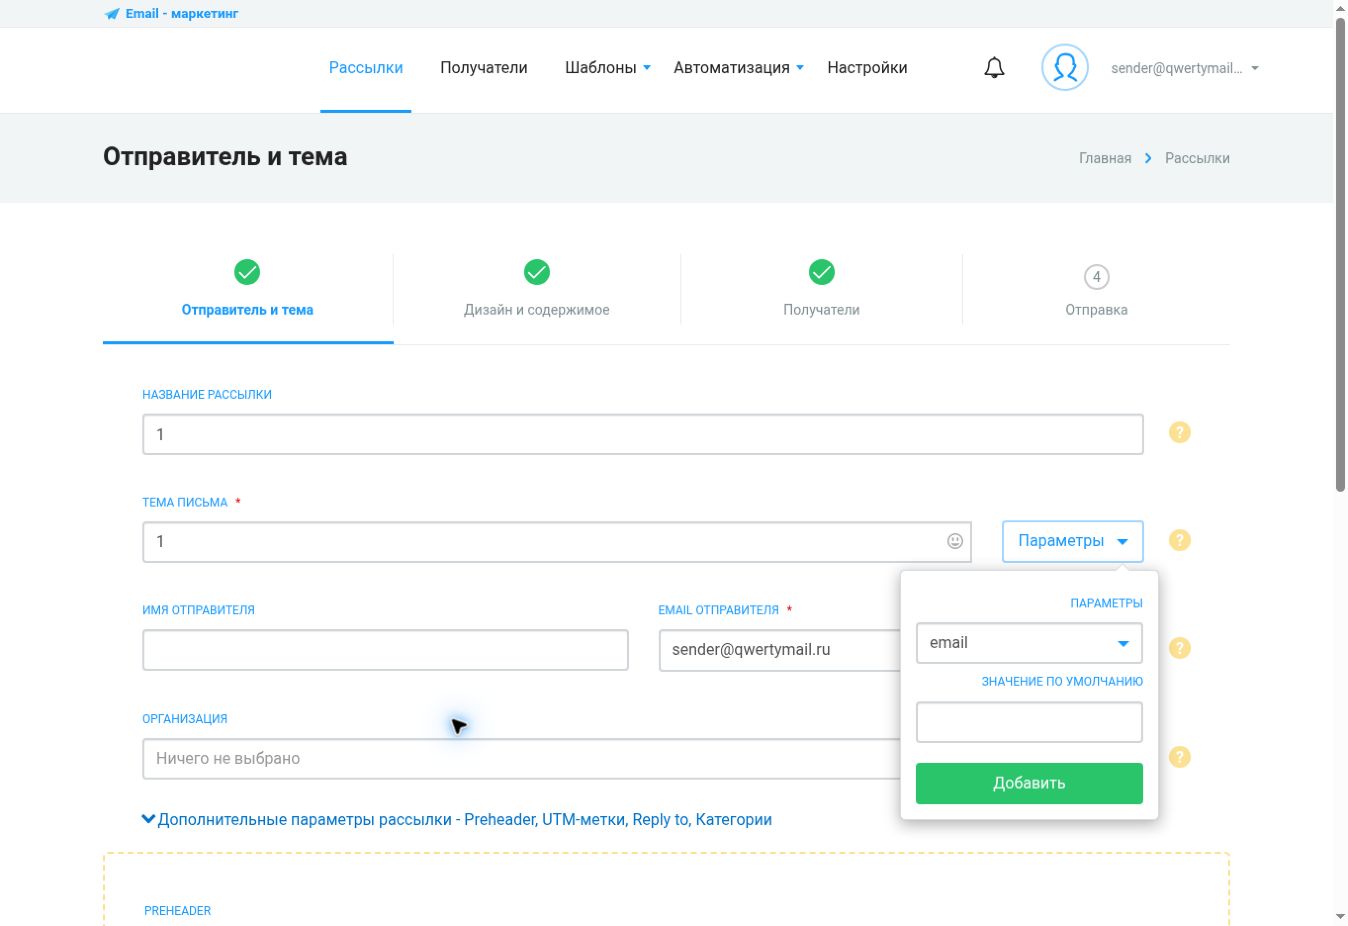Expand the Автоматизация menu
This screenshot has height=926, width=1348.
[738, 68]
